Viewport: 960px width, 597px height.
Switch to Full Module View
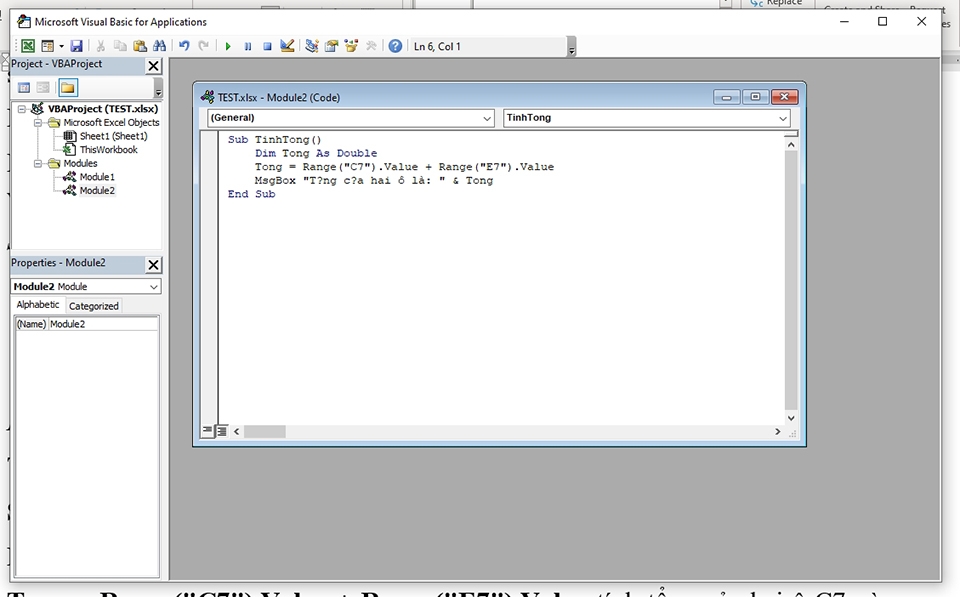[x=222, y=431]
